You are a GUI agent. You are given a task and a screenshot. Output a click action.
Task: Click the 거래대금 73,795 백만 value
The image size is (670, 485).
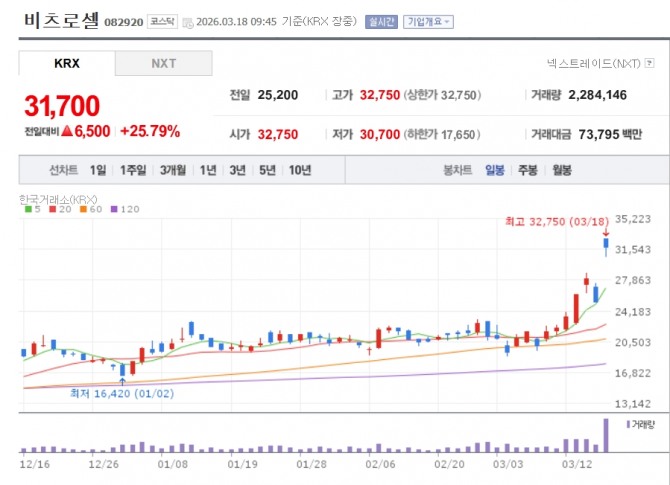(610, 135)
